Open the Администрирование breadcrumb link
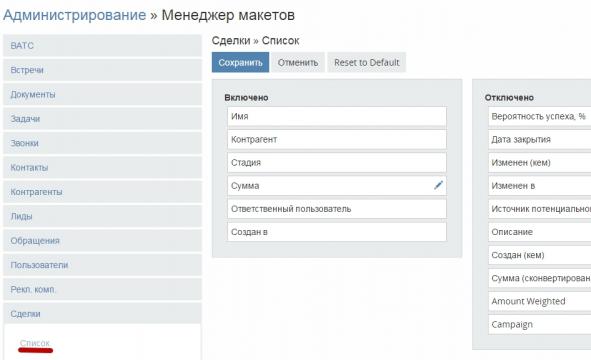The width and height of the screenshot is (591, 360). tap(74, 15)
